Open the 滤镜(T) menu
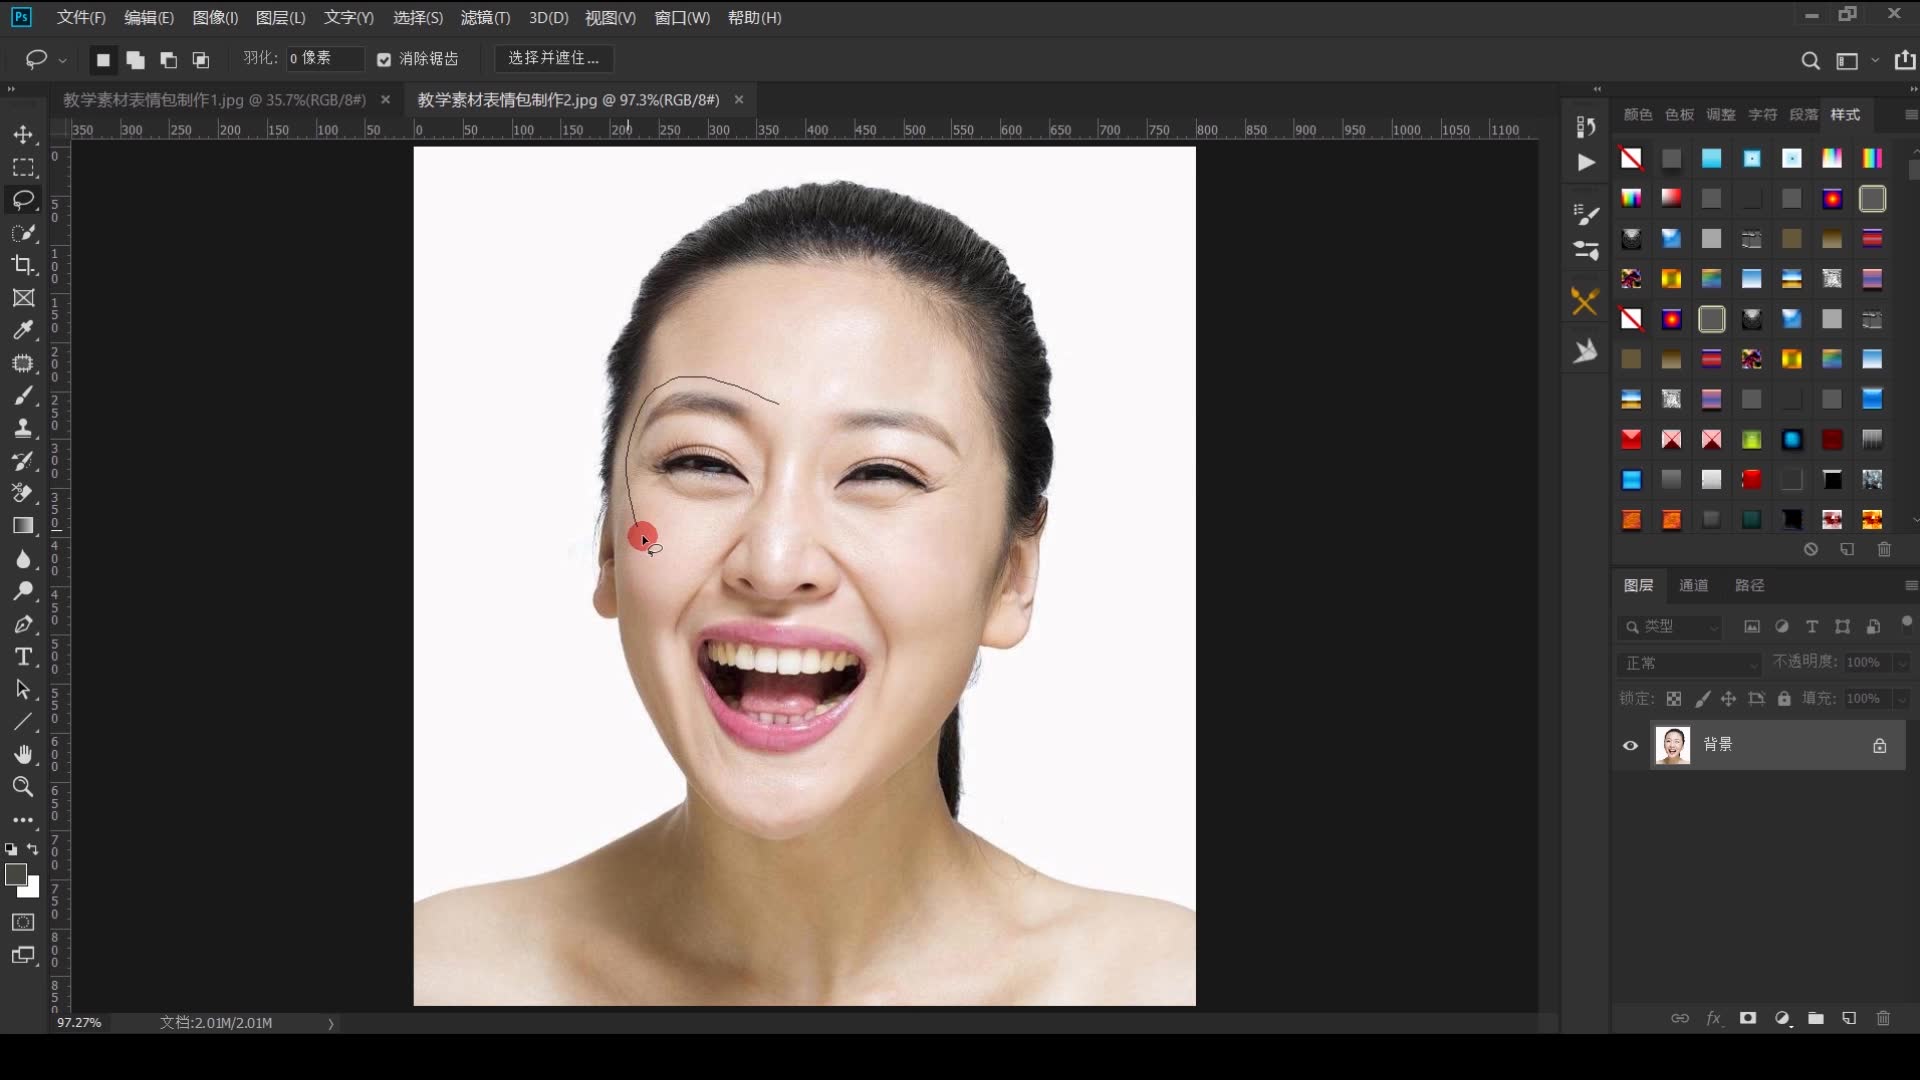 (x=485, y=18)
